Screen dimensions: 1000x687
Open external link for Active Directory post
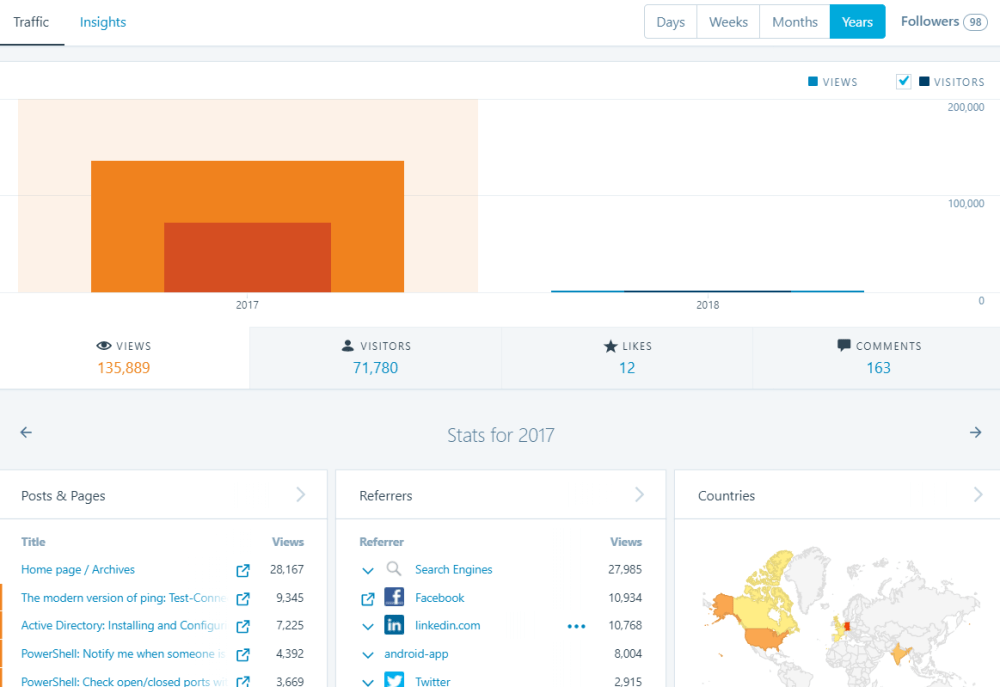pyautogui.click(x=243, y=627)
